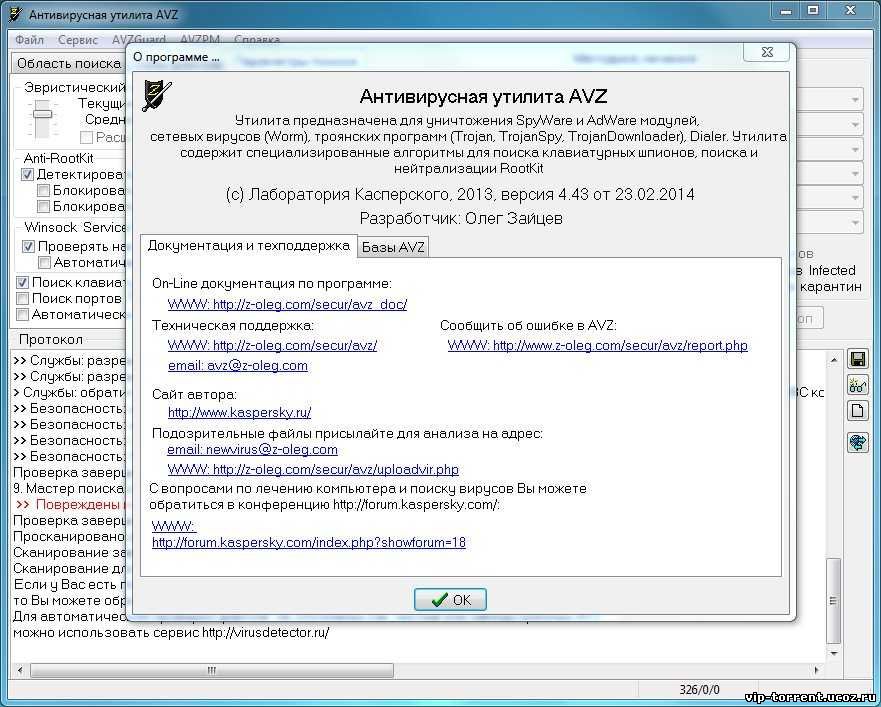Image resolution: width=881 pixels, height=707 pixels.
Task: Click the horizontal scrollbar thumb of protocol
Action: pyautogui.click(x=212, y=670)
